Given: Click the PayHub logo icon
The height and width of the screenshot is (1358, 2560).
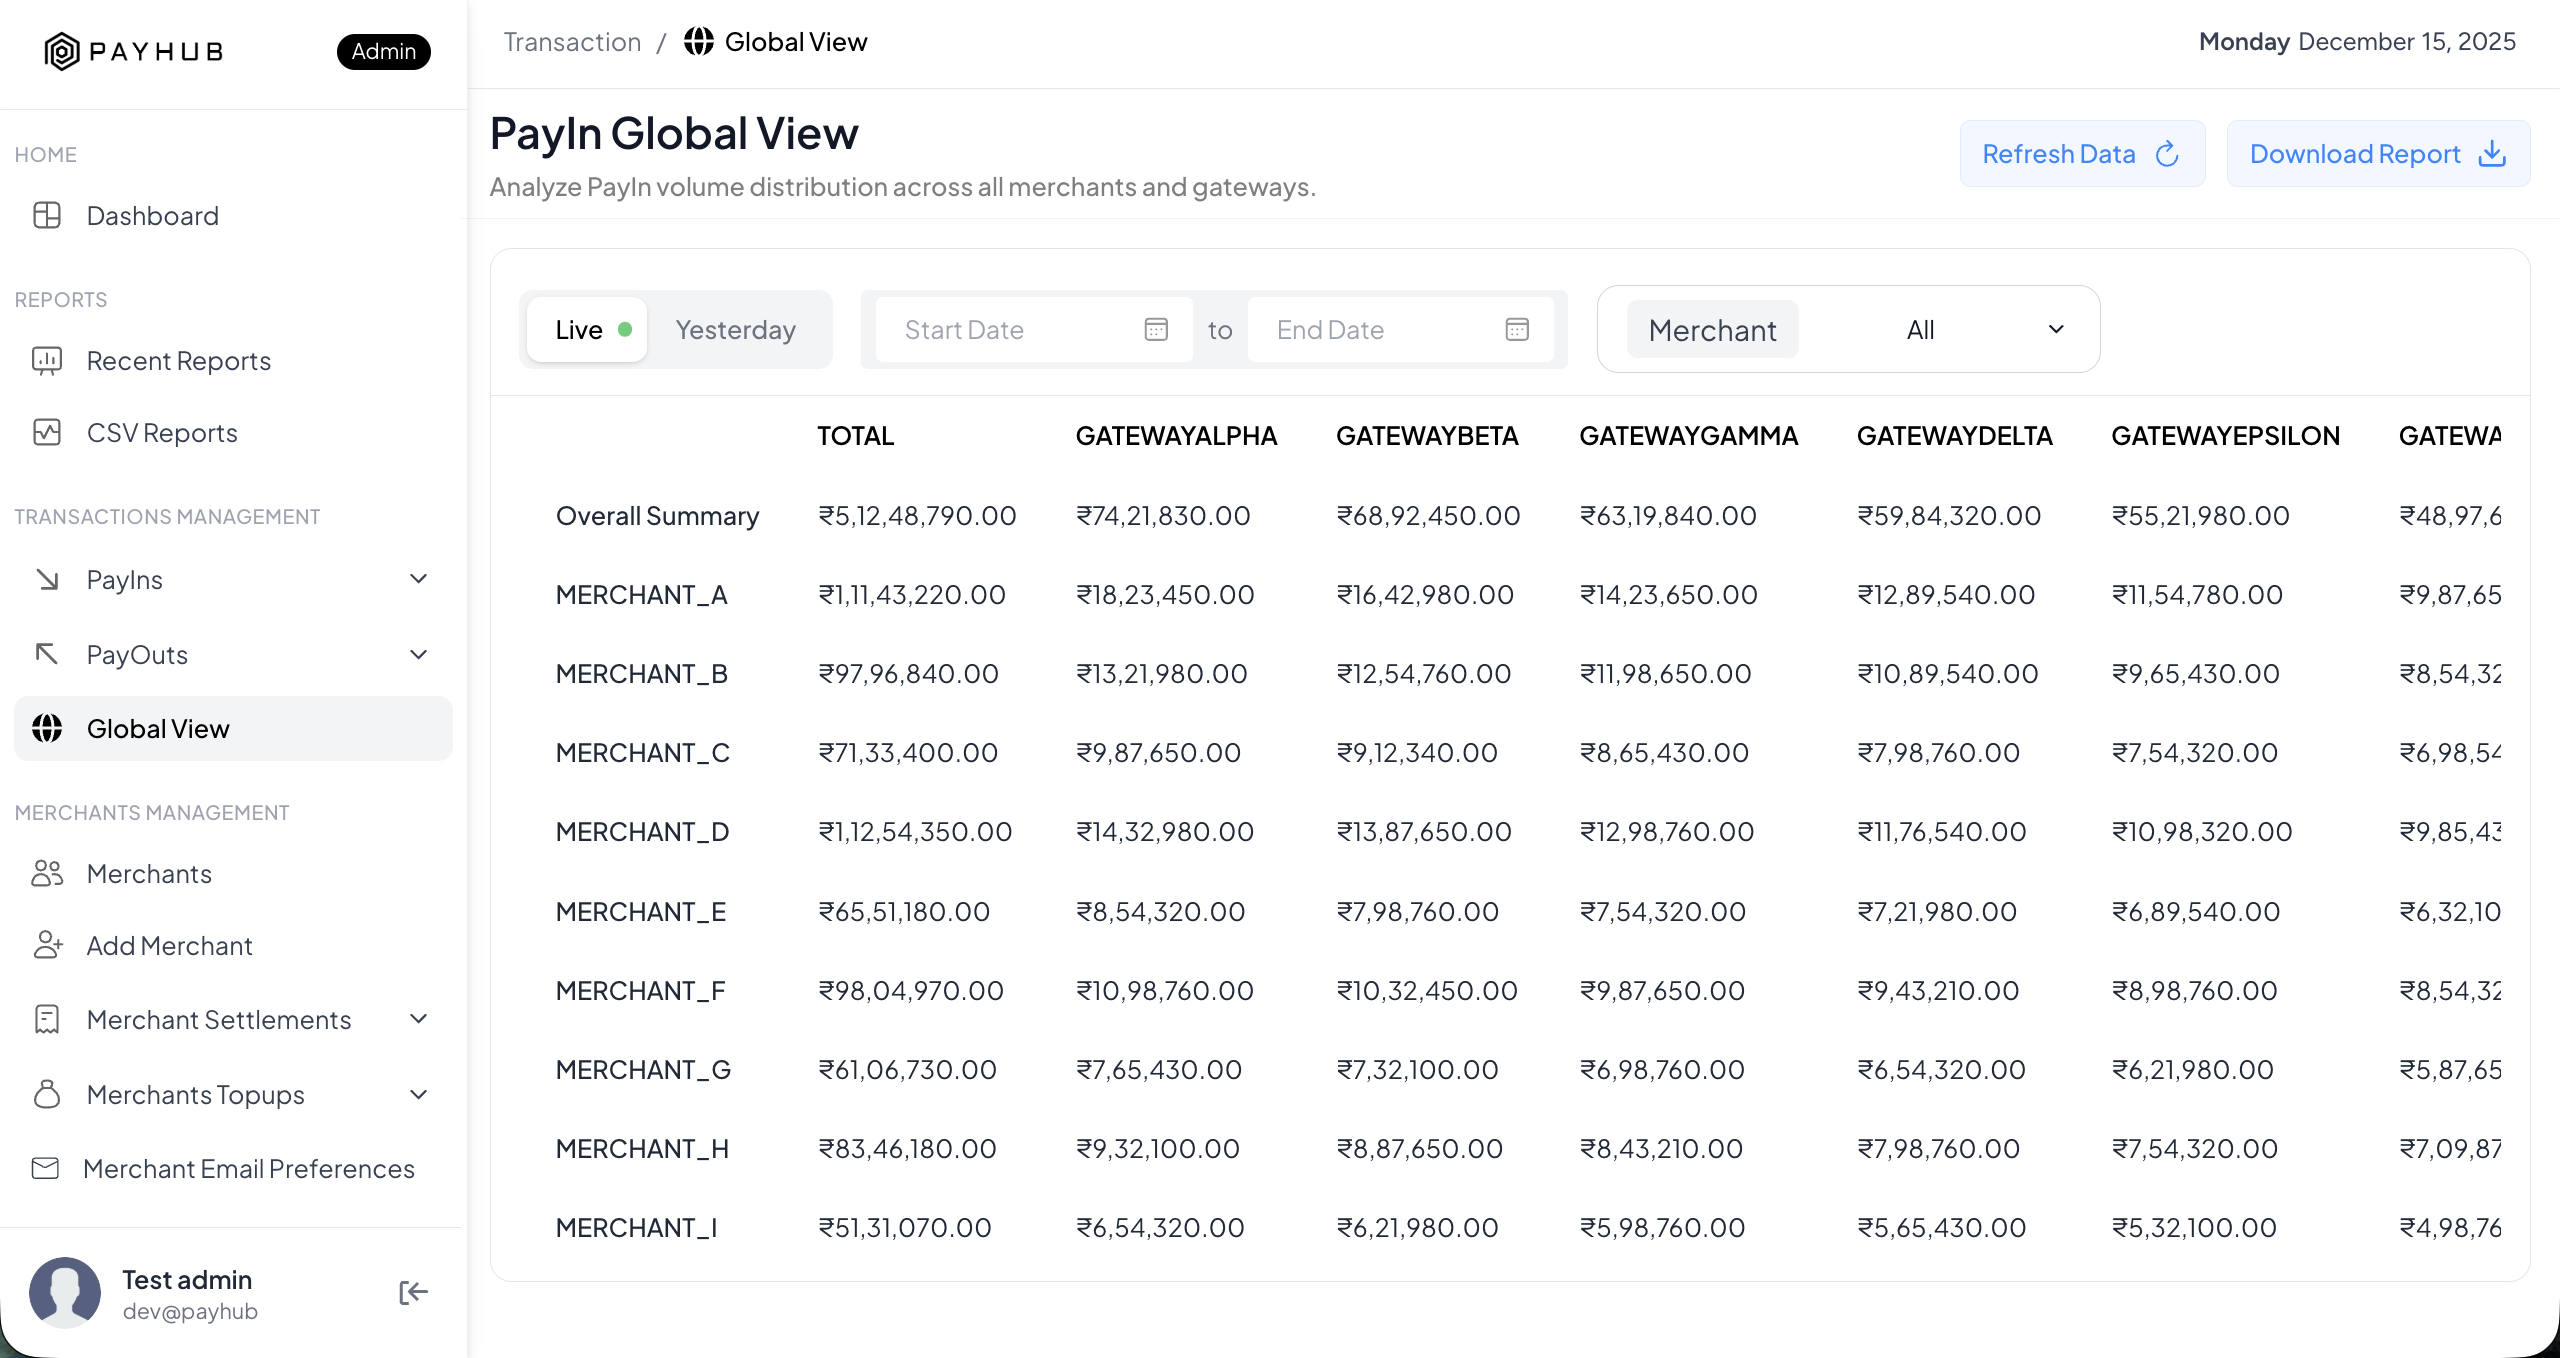Looking at the screenshot, I should pos(62,51).
